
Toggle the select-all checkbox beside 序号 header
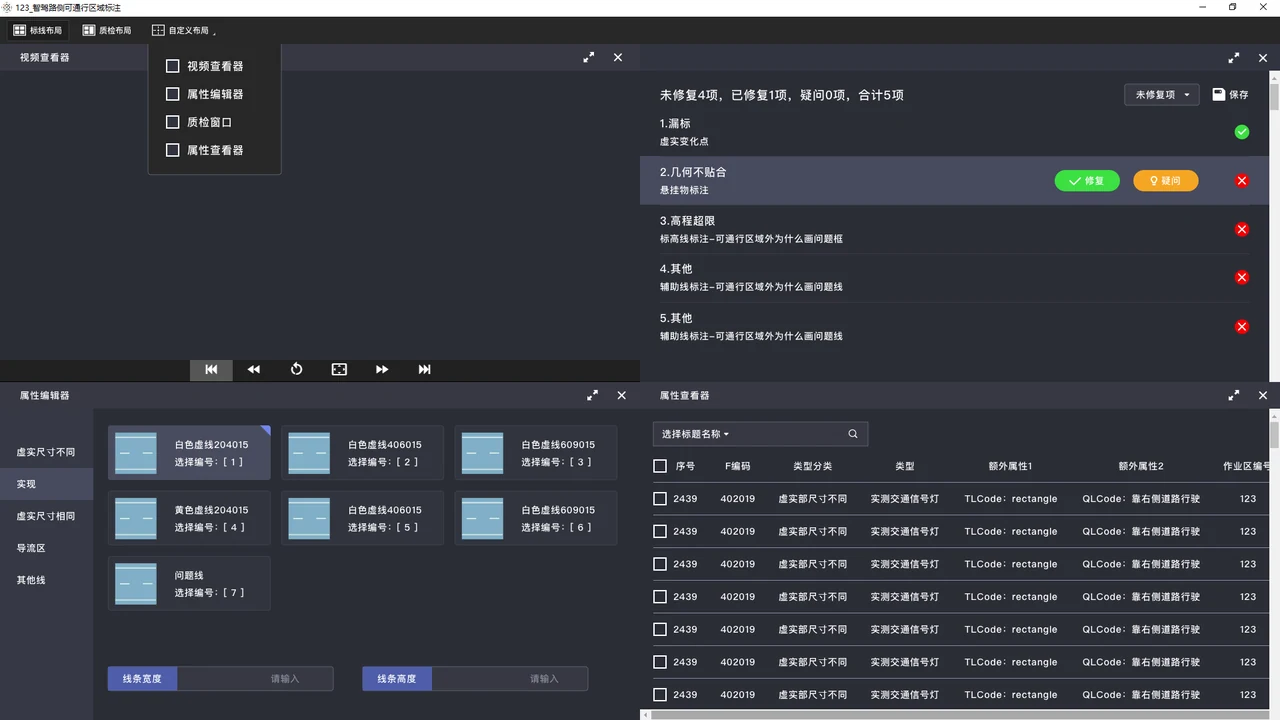pyautogui.click(x=660, y=466)
